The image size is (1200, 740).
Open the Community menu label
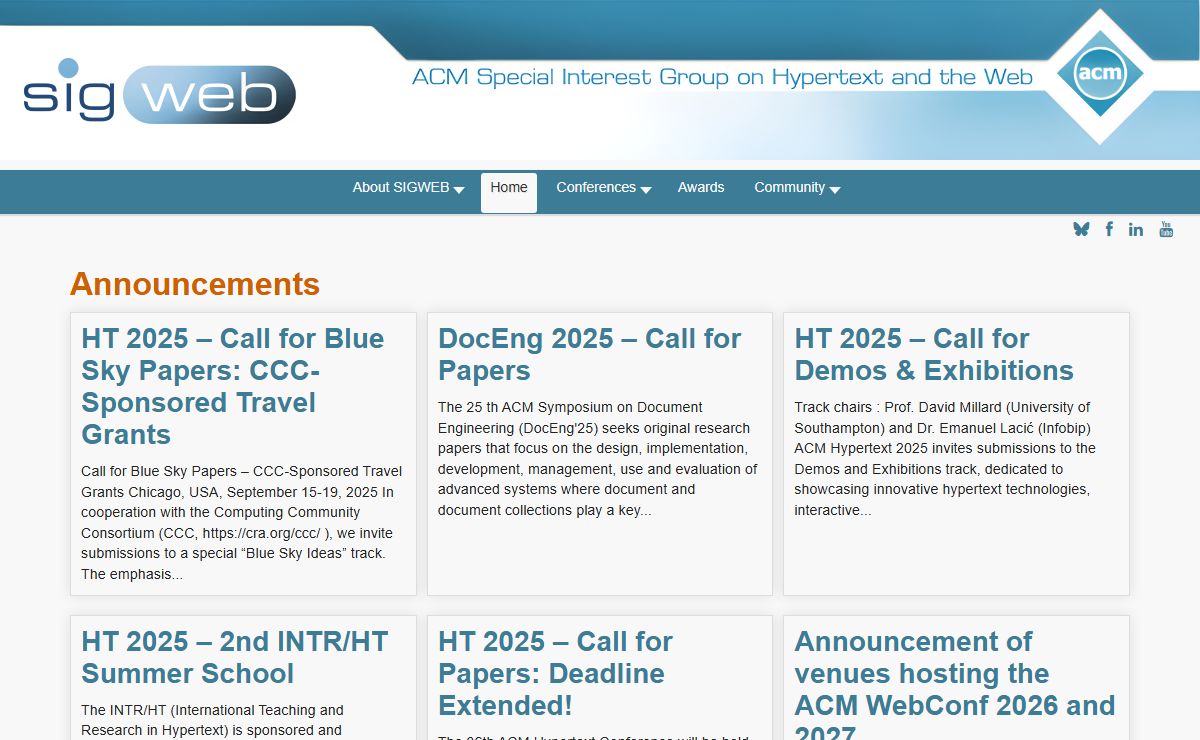pyautogui.click(x=790, y=187)
